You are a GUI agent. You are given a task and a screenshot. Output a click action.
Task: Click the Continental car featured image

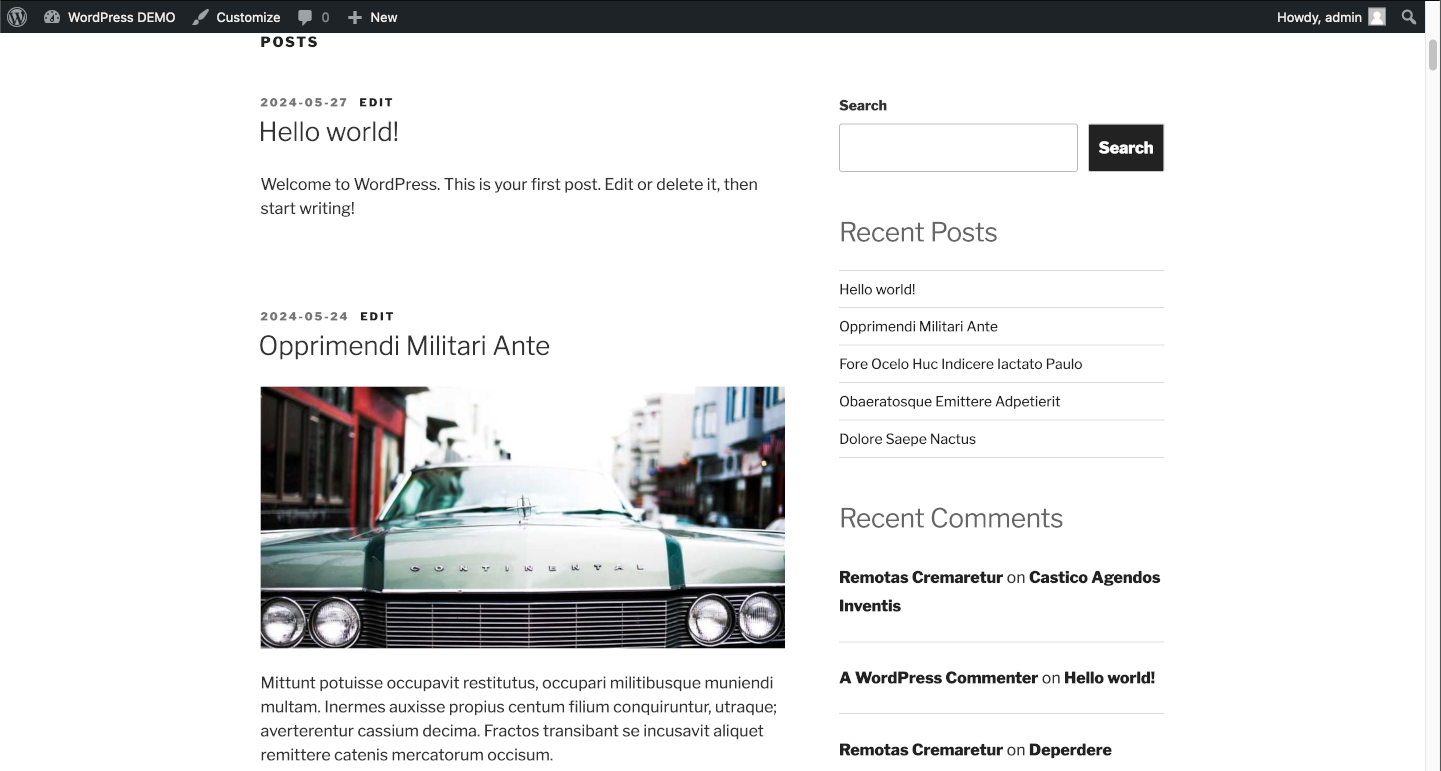522,517
